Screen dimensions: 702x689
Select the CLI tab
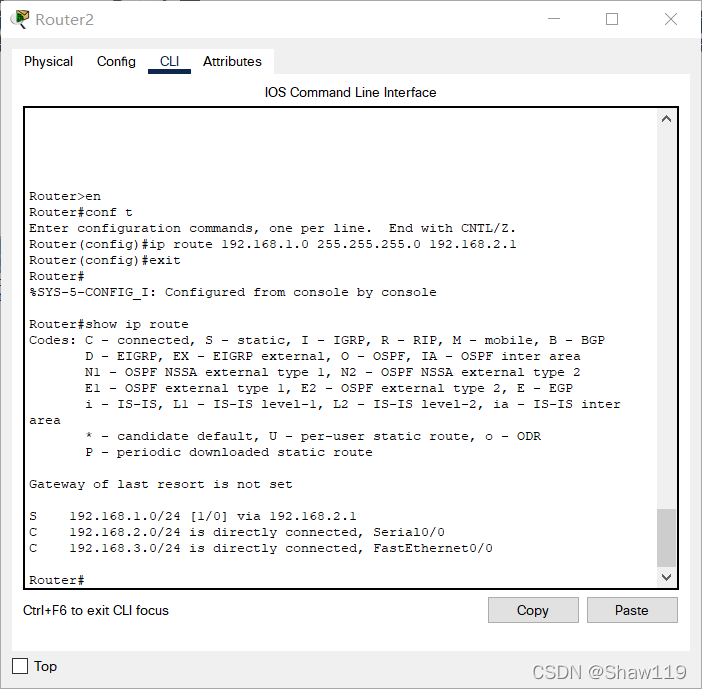pos(169,61)
